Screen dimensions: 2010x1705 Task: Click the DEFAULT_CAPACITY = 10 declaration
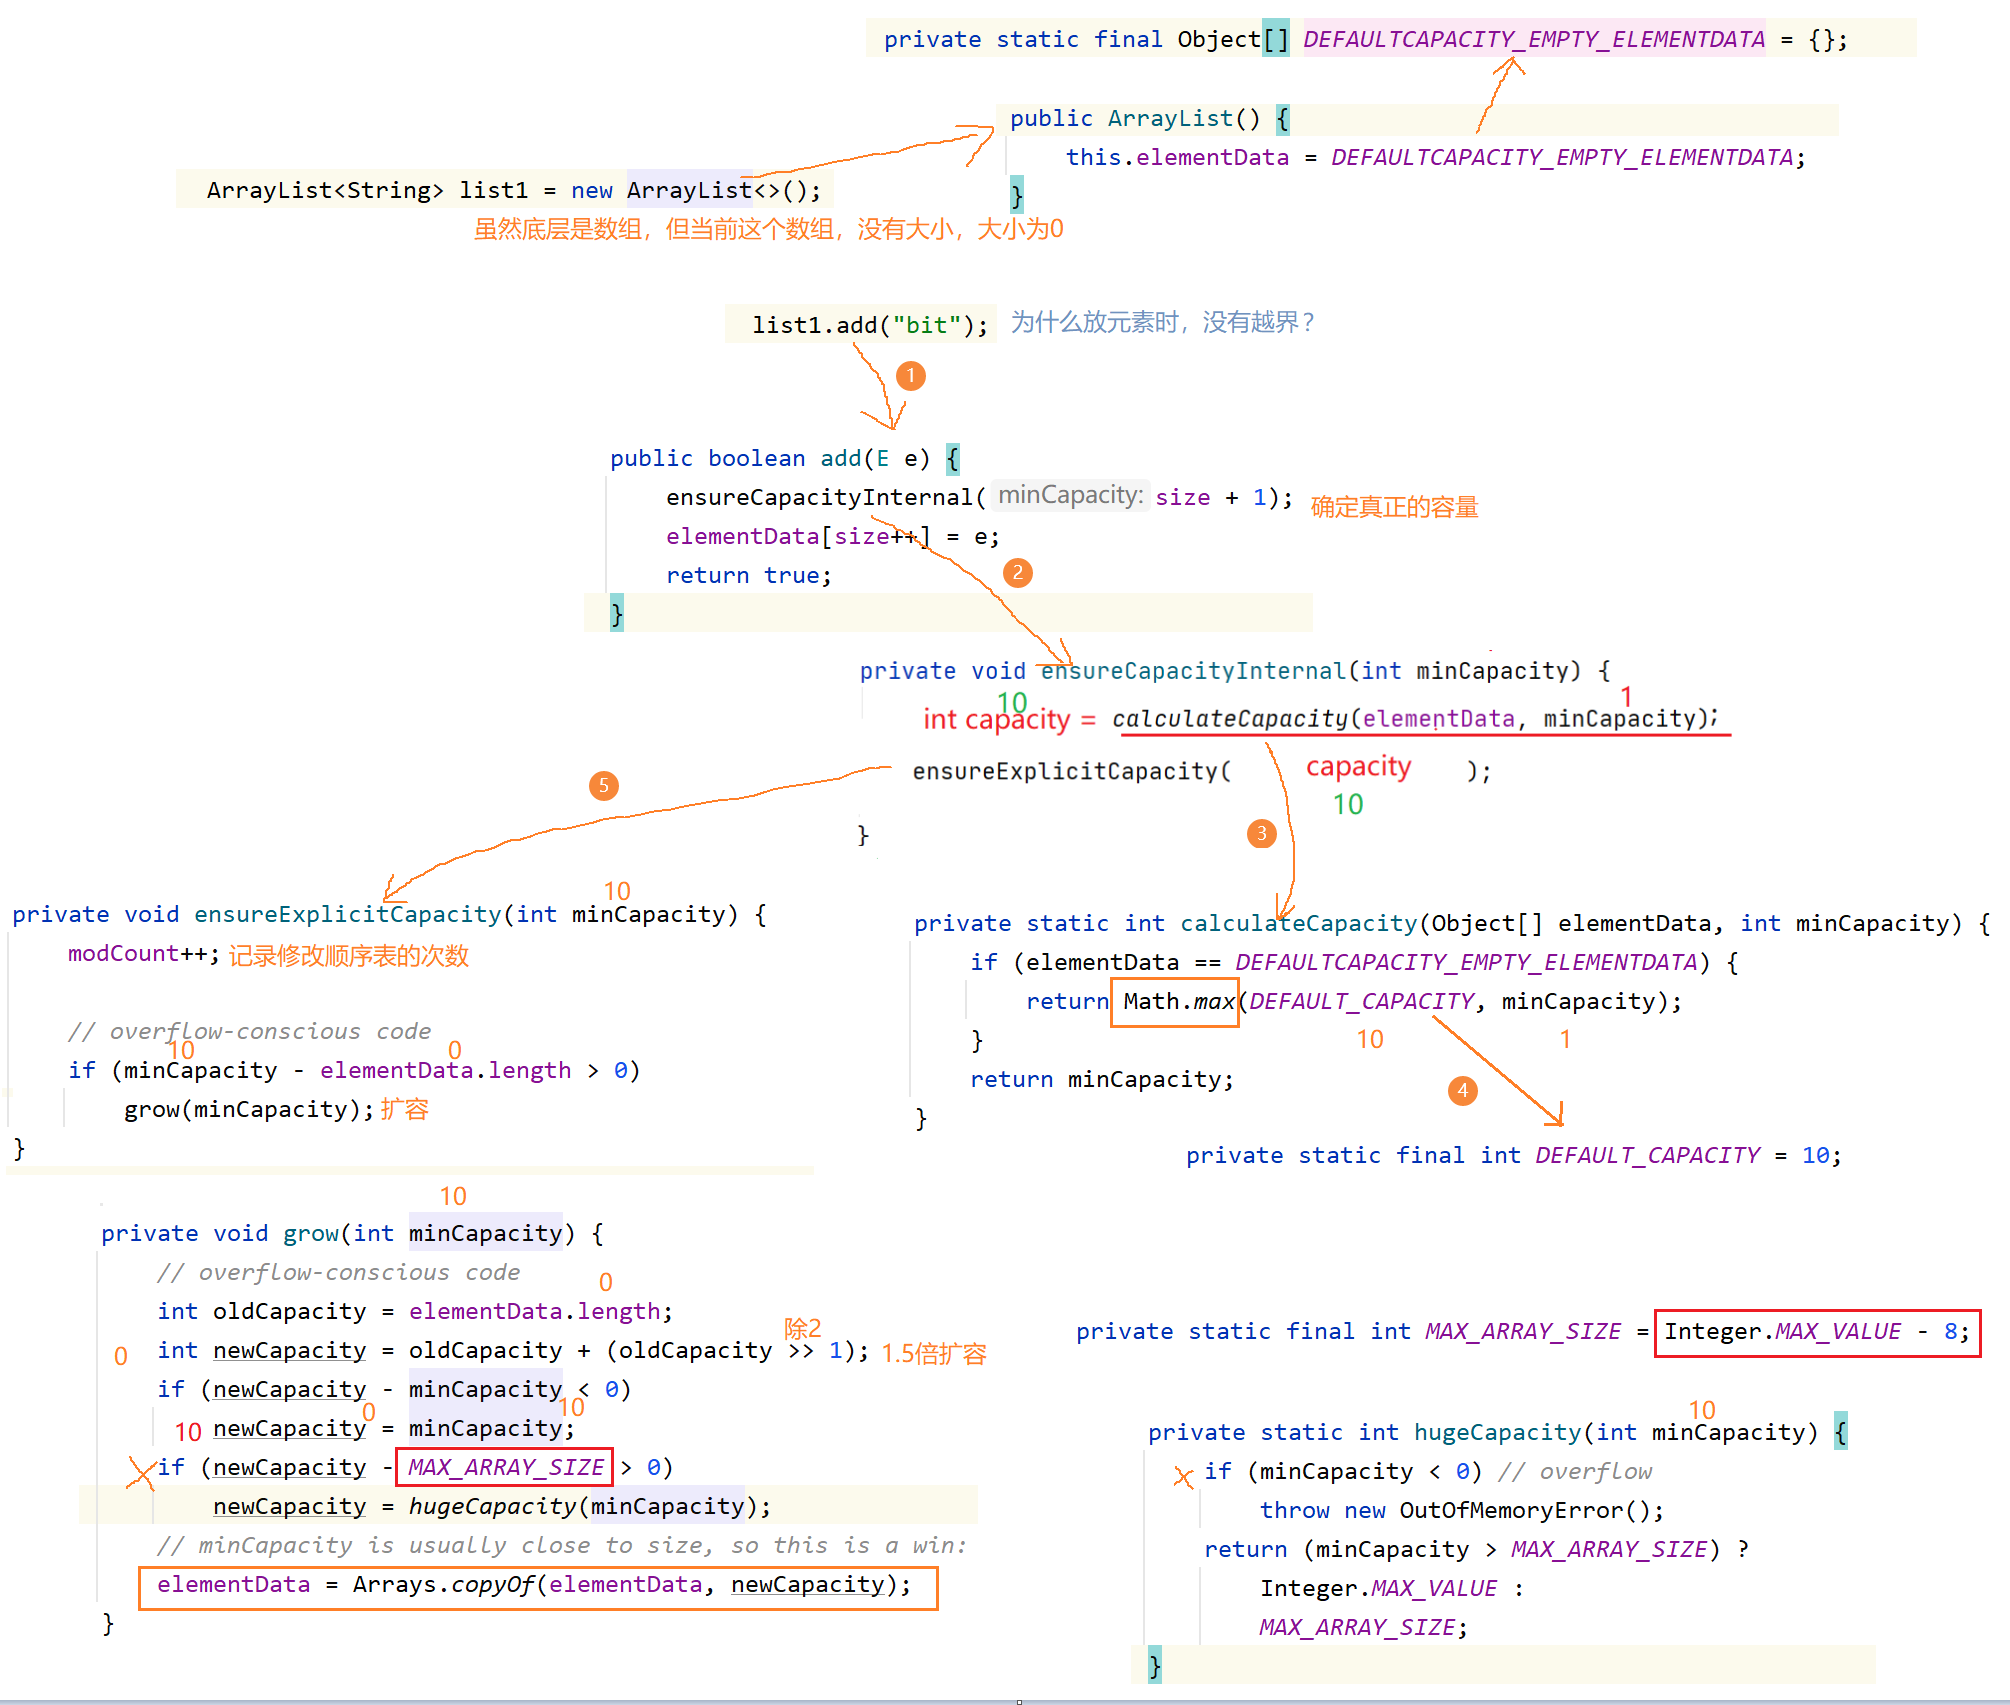coord(1512,1156)
